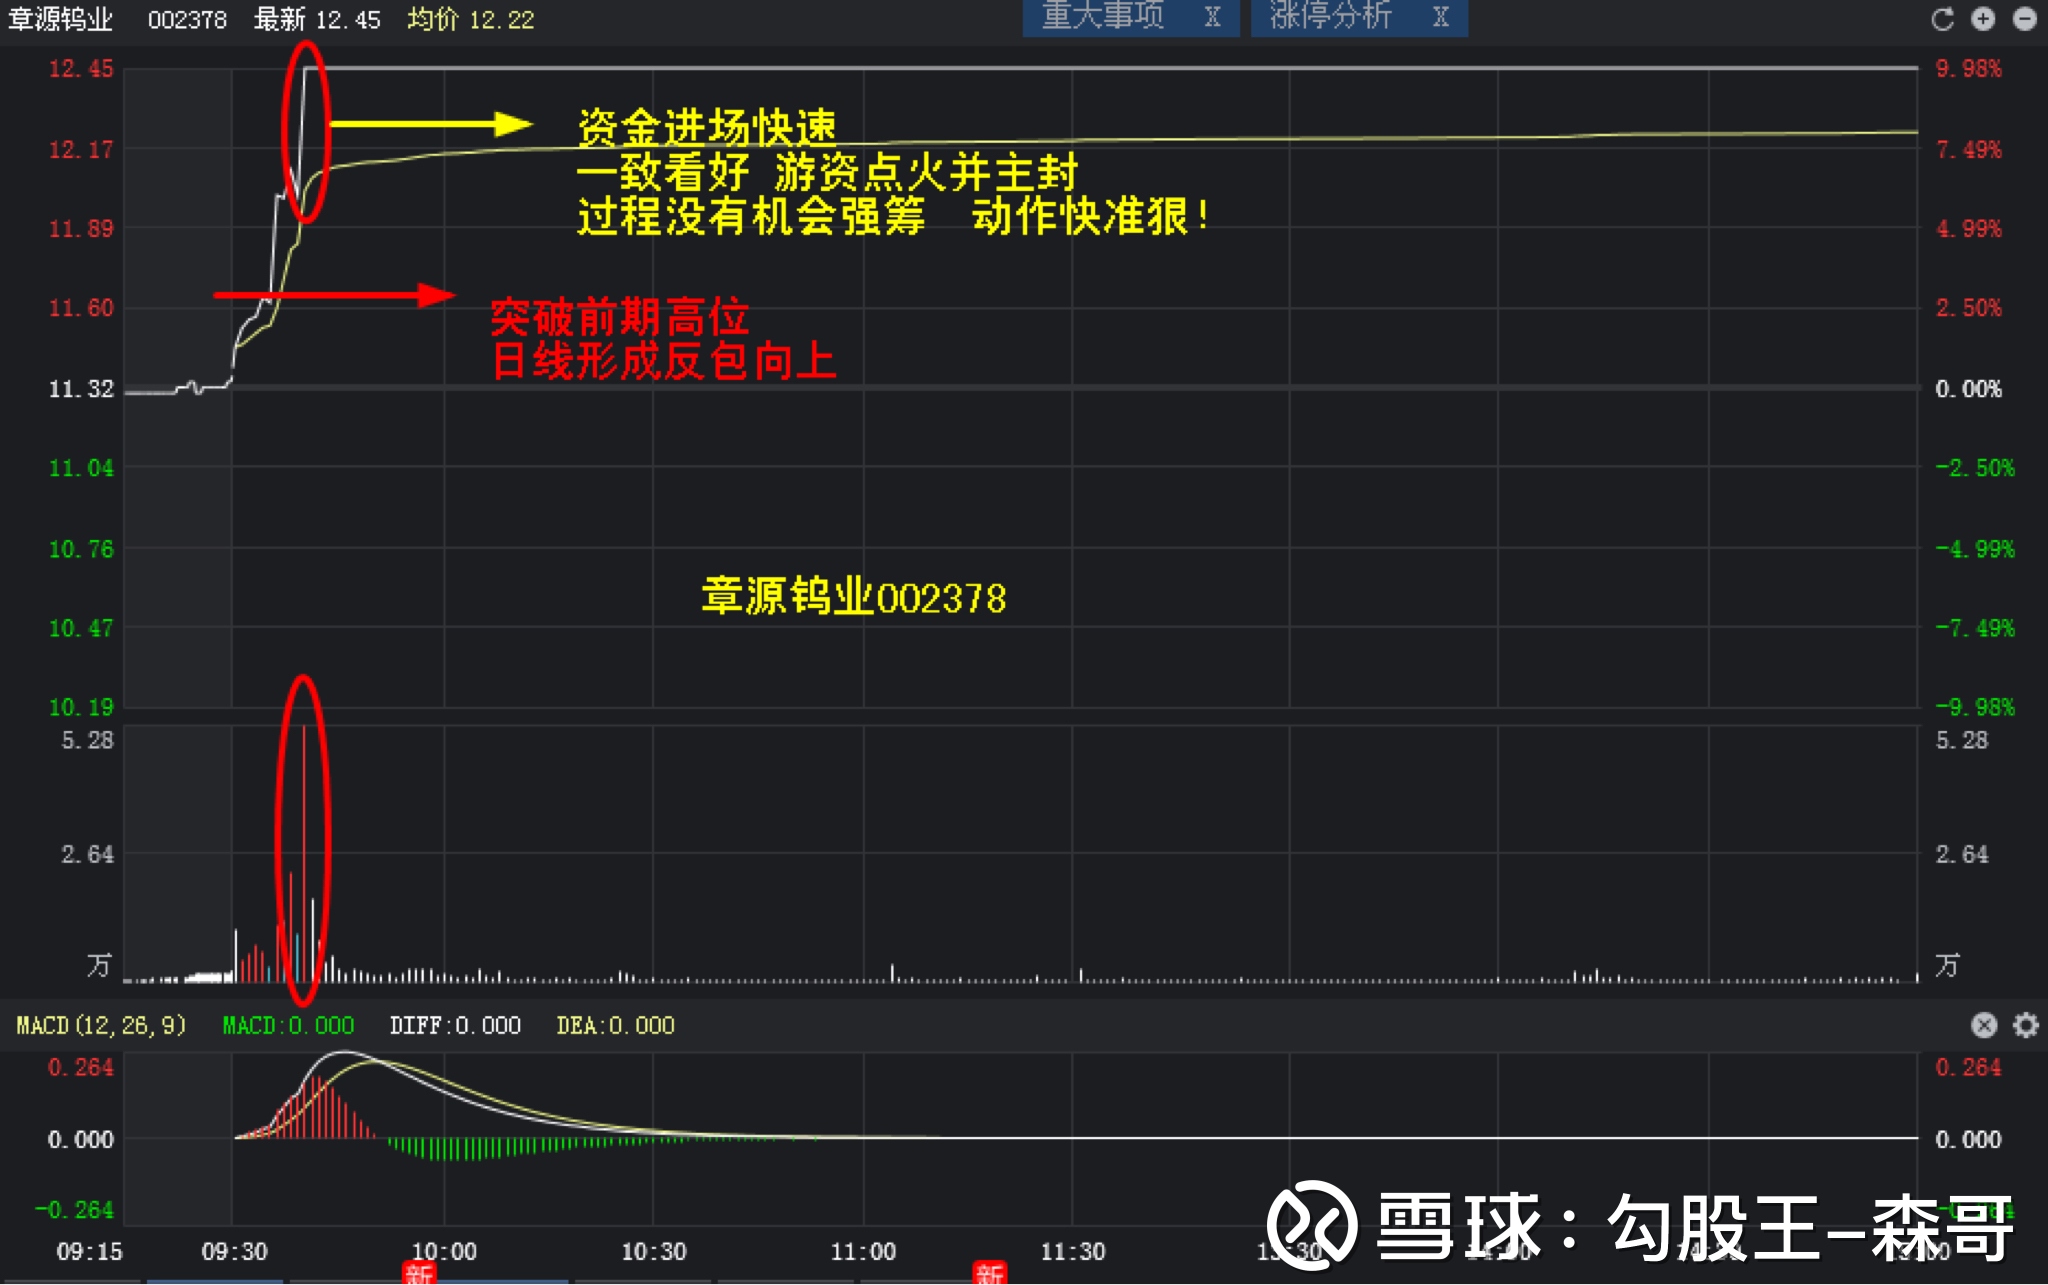Click the green MACD:0.000 value
The image size is (2048, 1285).
pyautogui.click(x=288, y=1026)
